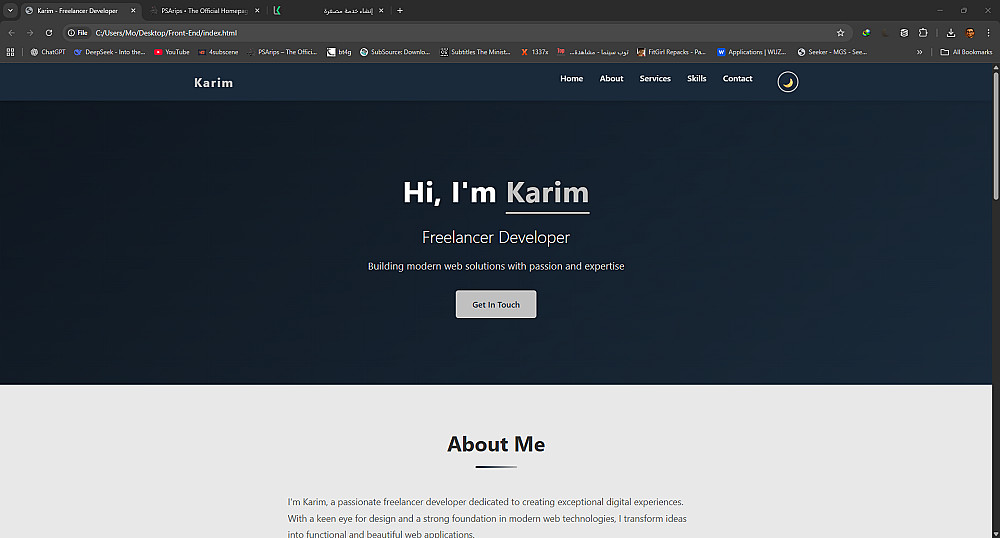This screenshot has height=538, width=1000.
Task: View site information via the File icon
Action: point(78,33)
